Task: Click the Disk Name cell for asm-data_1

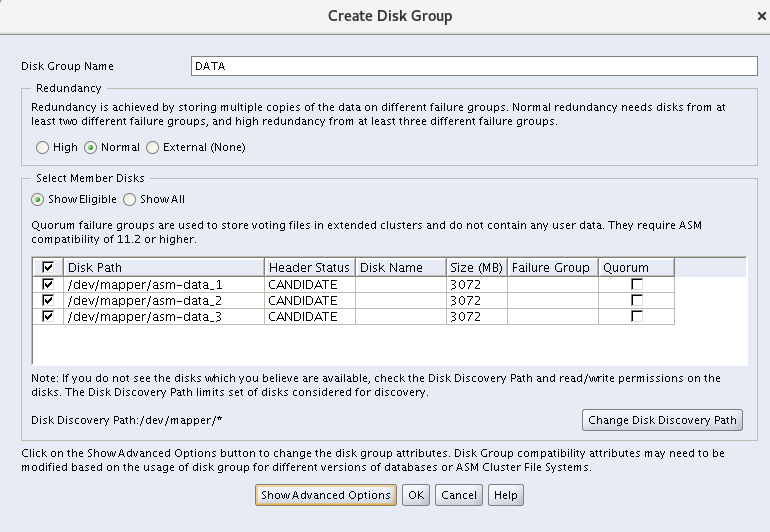Action: point(400,284)
